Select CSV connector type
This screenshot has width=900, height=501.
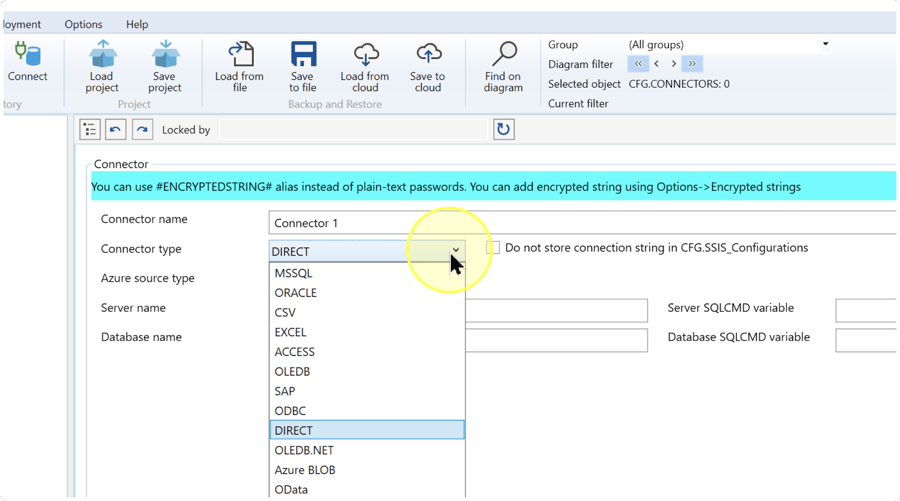click(367, 313)
